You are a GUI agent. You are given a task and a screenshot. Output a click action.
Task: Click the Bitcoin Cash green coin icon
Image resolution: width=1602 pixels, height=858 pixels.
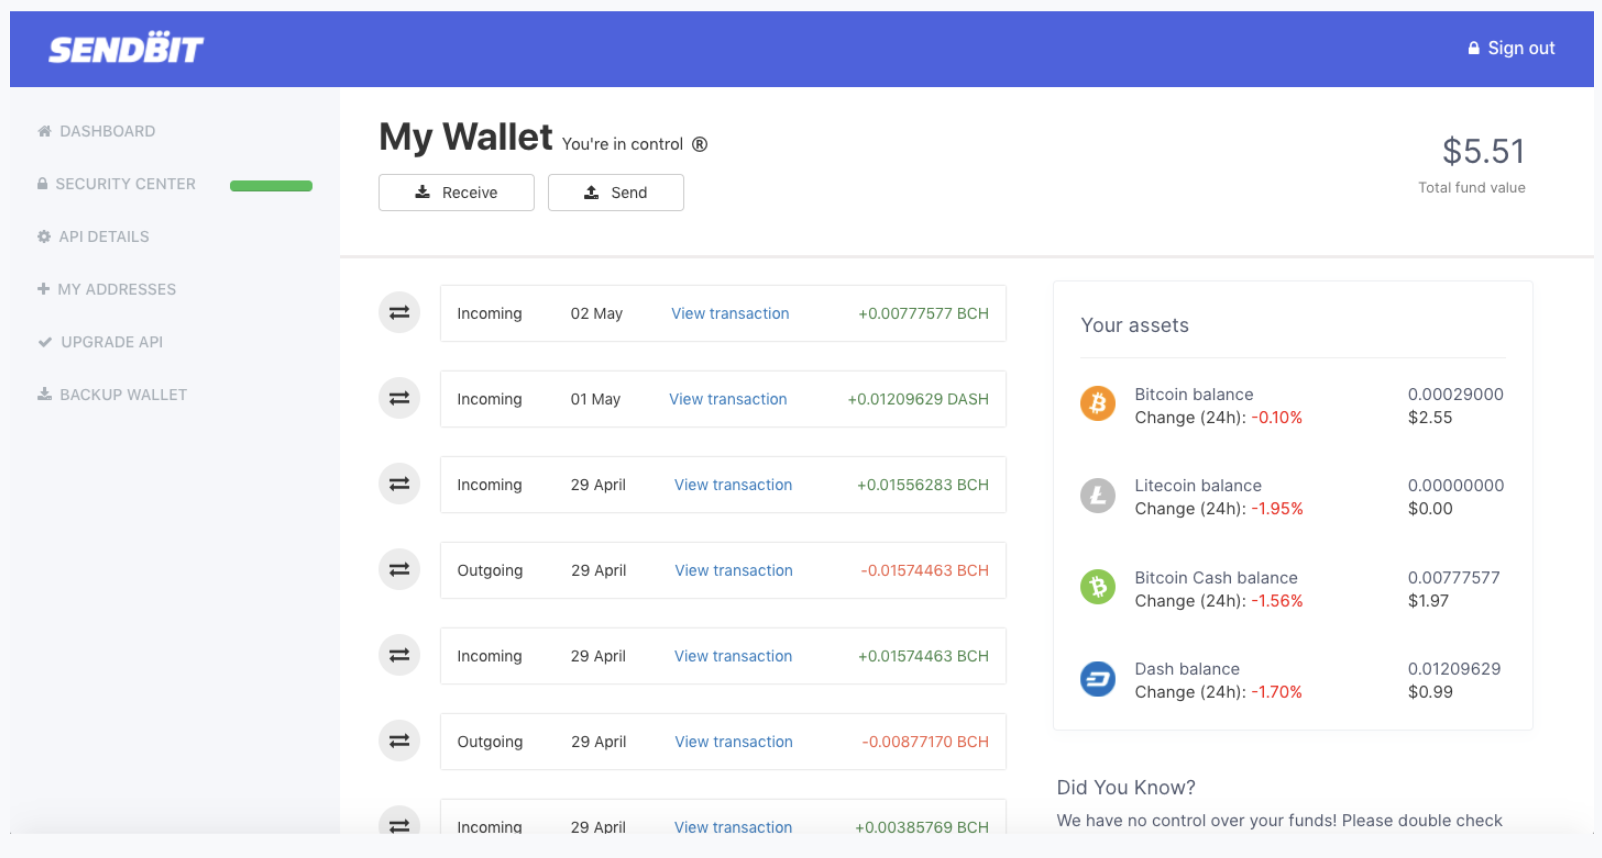coord(1098,586)
